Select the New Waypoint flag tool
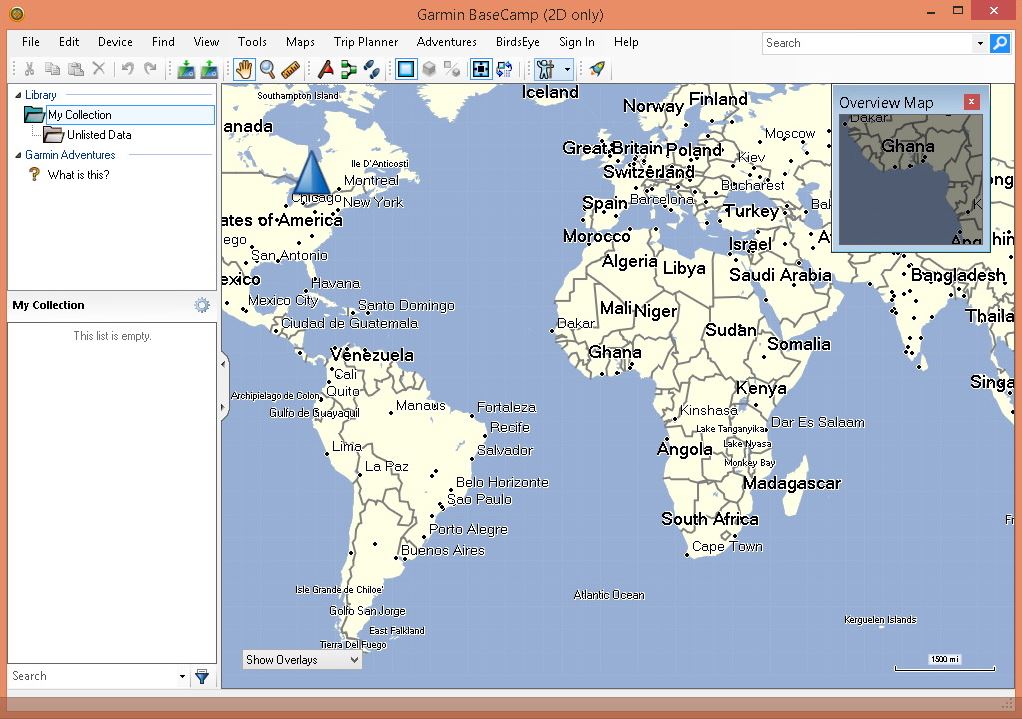Screen dimensions: 1022x719 point(325,68)
